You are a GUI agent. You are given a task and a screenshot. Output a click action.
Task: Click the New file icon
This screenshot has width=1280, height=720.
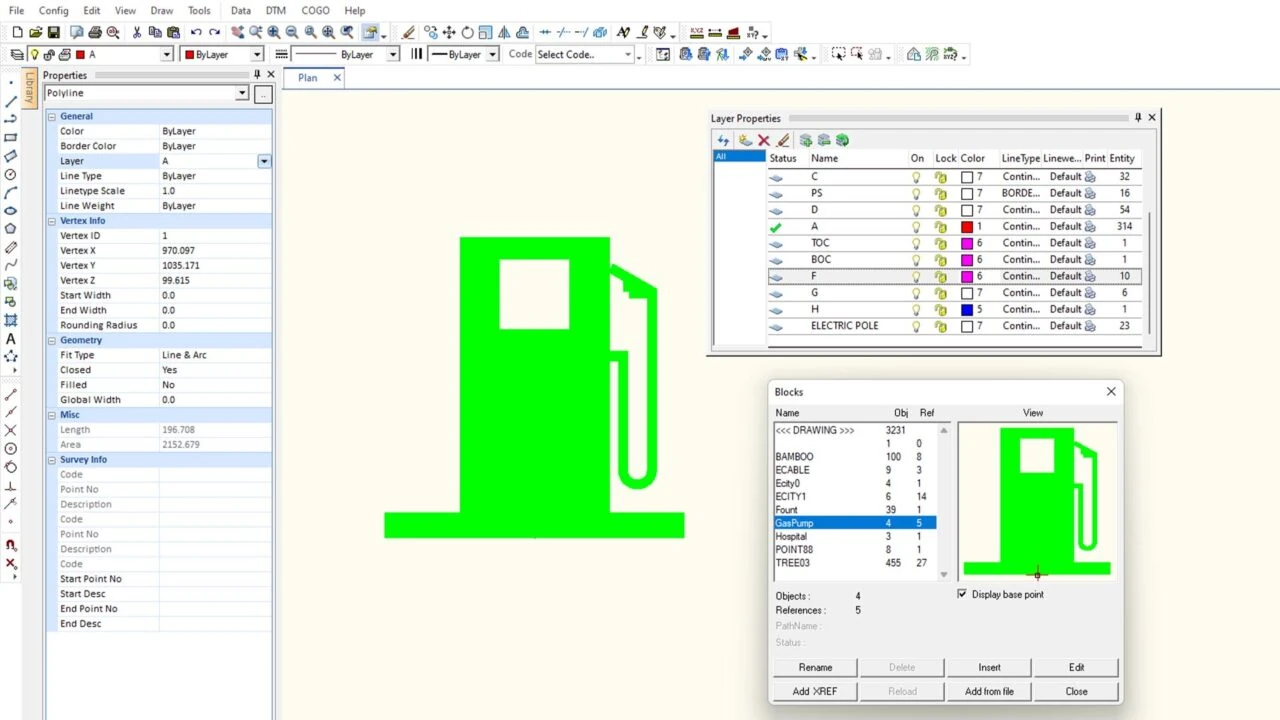(x=17, y=32)
